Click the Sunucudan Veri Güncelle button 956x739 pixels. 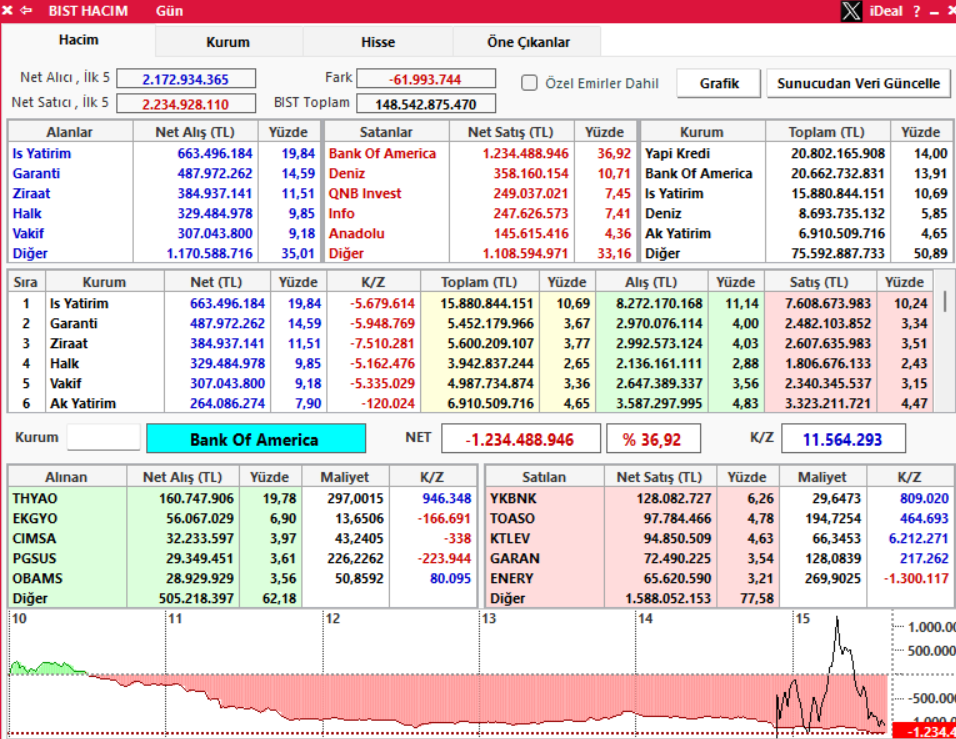point(858,83)
